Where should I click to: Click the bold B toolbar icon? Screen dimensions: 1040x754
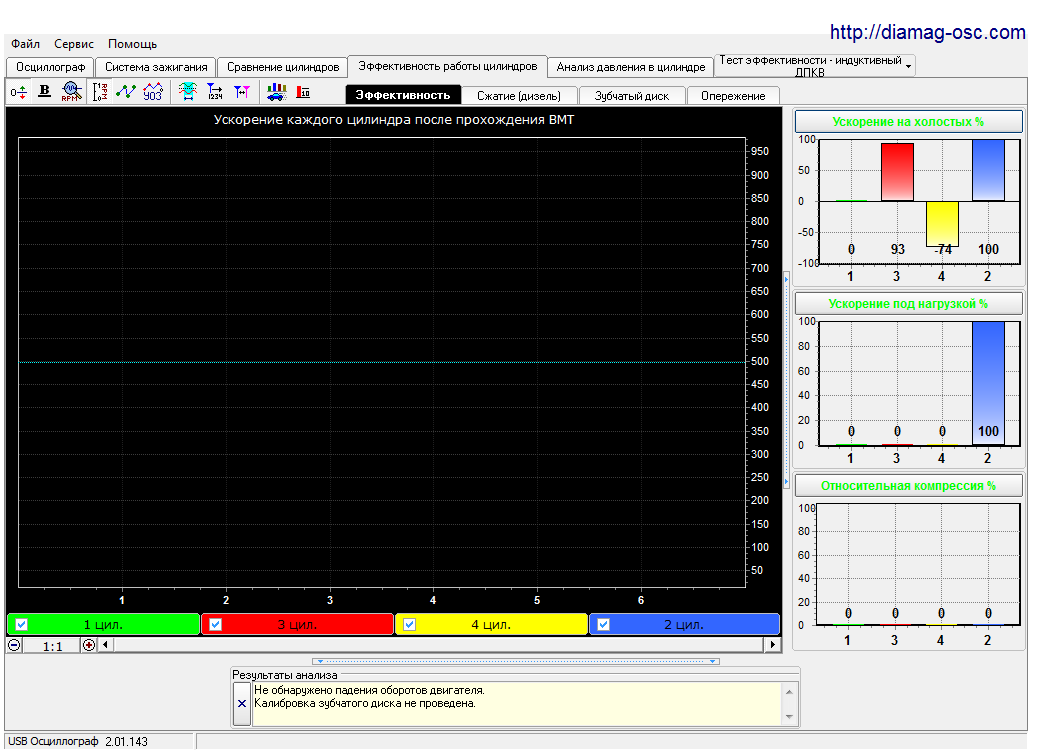point(44,91)
